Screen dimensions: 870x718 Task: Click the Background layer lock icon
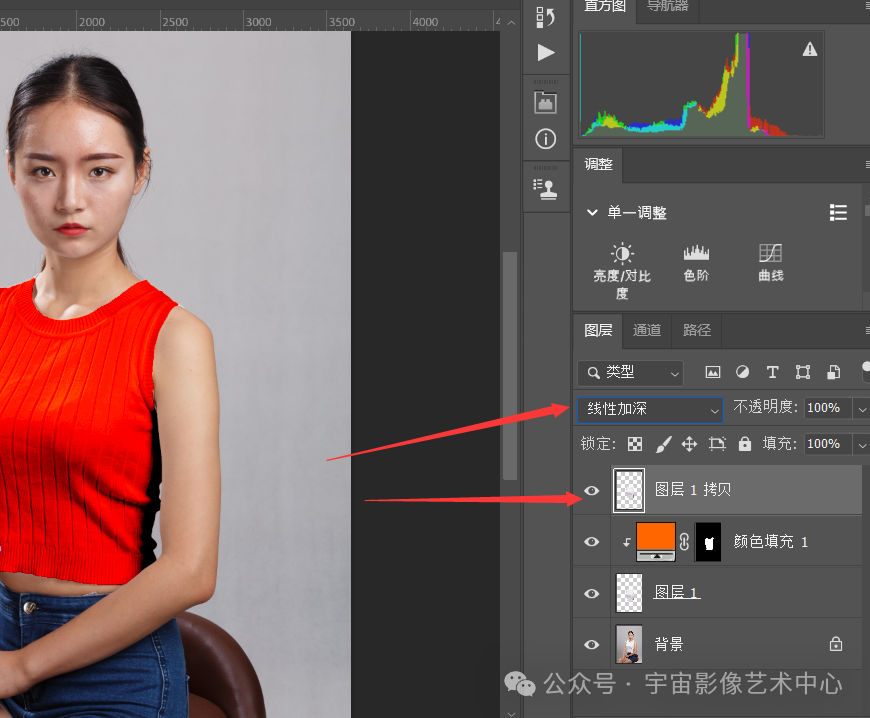pyautogui.click(x=836, y=644)
